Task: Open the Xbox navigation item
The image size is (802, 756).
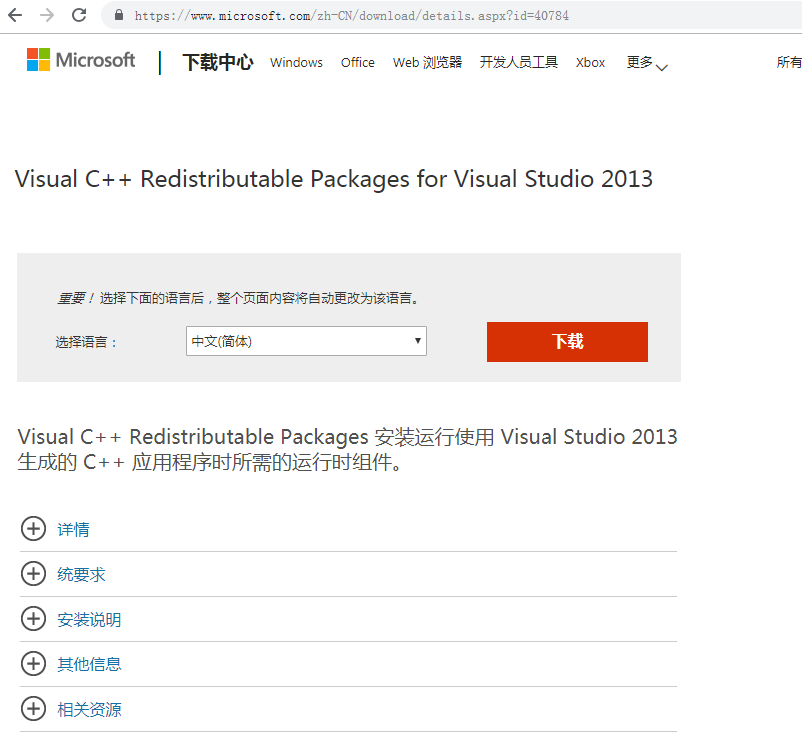Action: (x=590, y=62)
